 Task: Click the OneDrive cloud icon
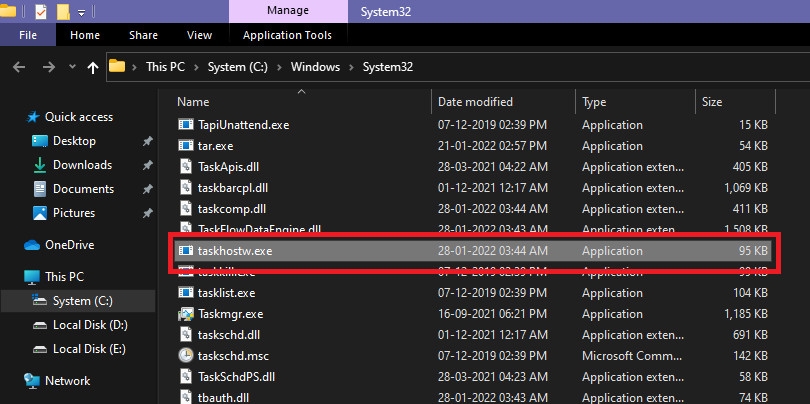coord(32,245)
